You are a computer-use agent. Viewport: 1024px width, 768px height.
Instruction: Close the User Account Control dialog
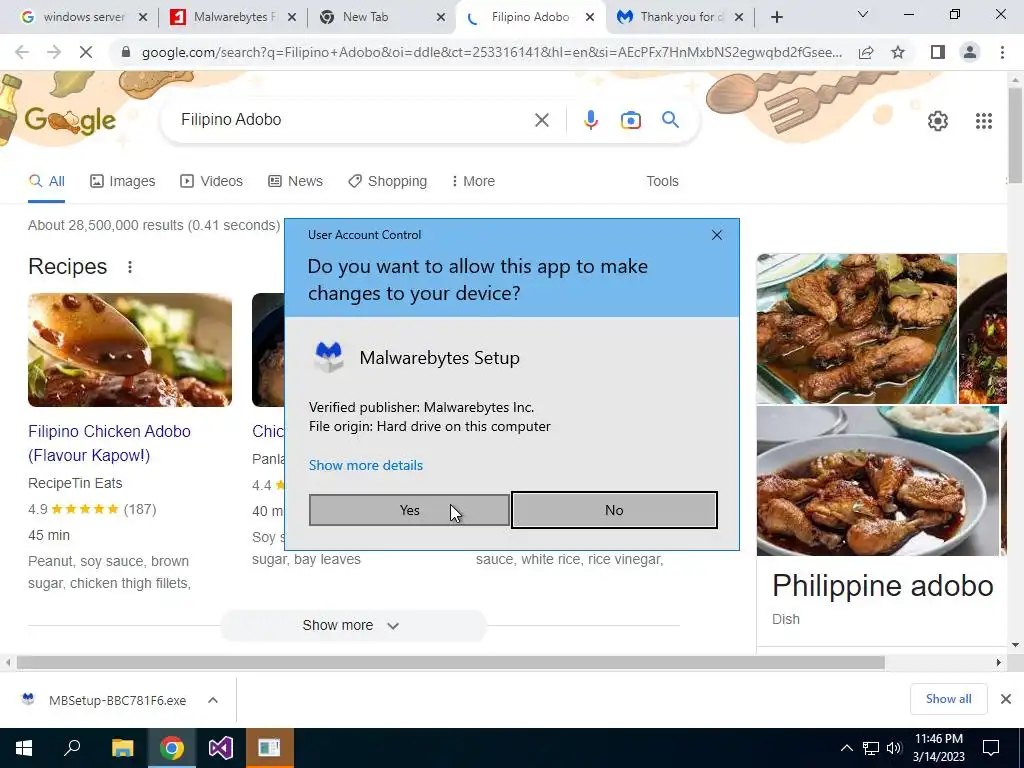click(x=716, y=235)
